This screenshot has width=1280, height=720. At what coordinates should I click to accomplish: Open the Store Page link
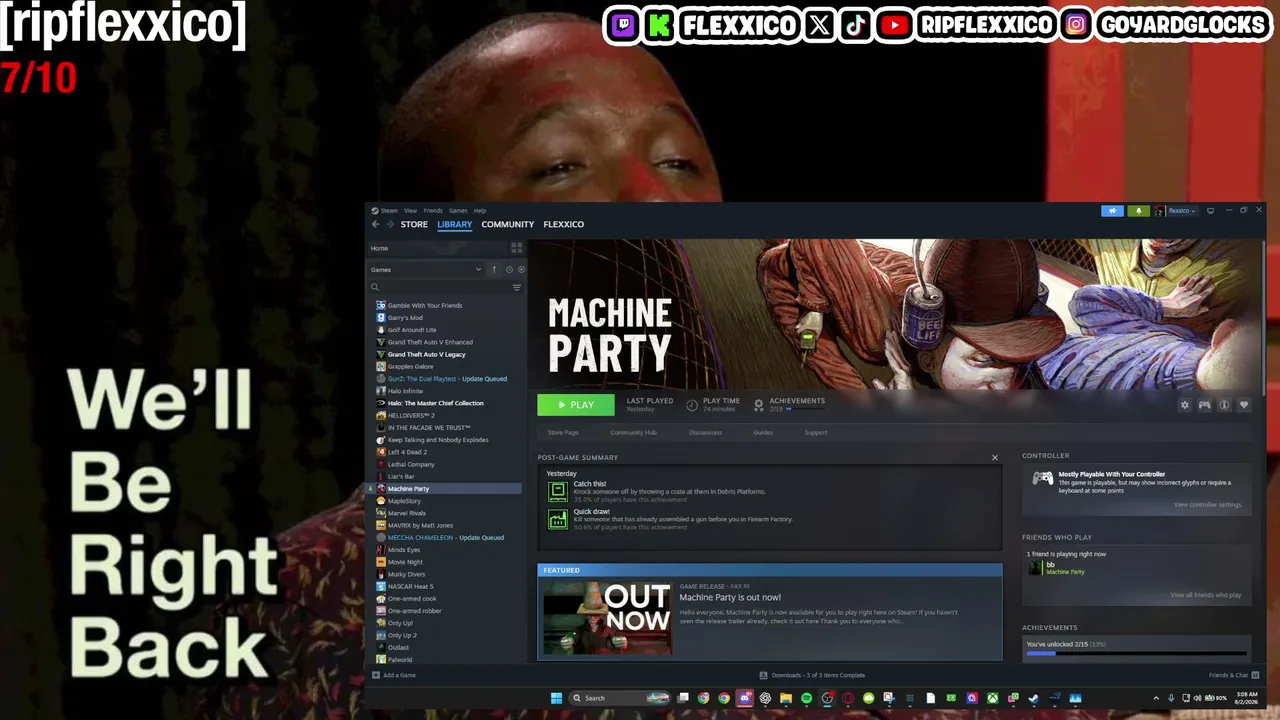563,432
